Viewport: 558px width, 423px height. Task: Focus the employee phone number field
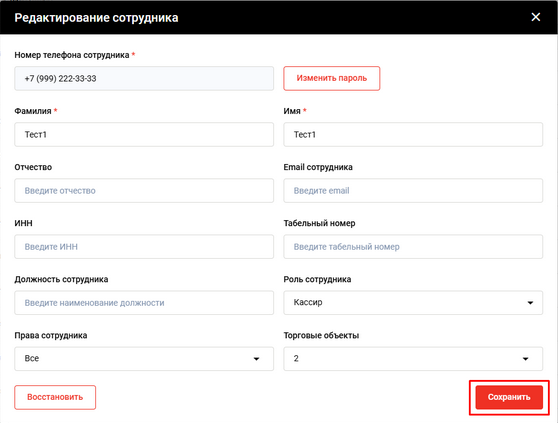[x=144, y=78]
